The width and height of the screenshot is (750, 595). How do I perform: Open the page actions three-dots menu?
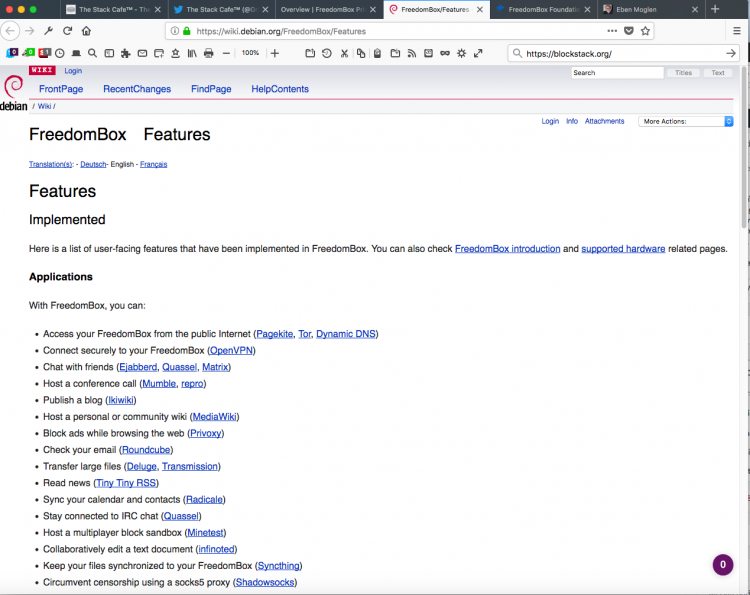612,31
